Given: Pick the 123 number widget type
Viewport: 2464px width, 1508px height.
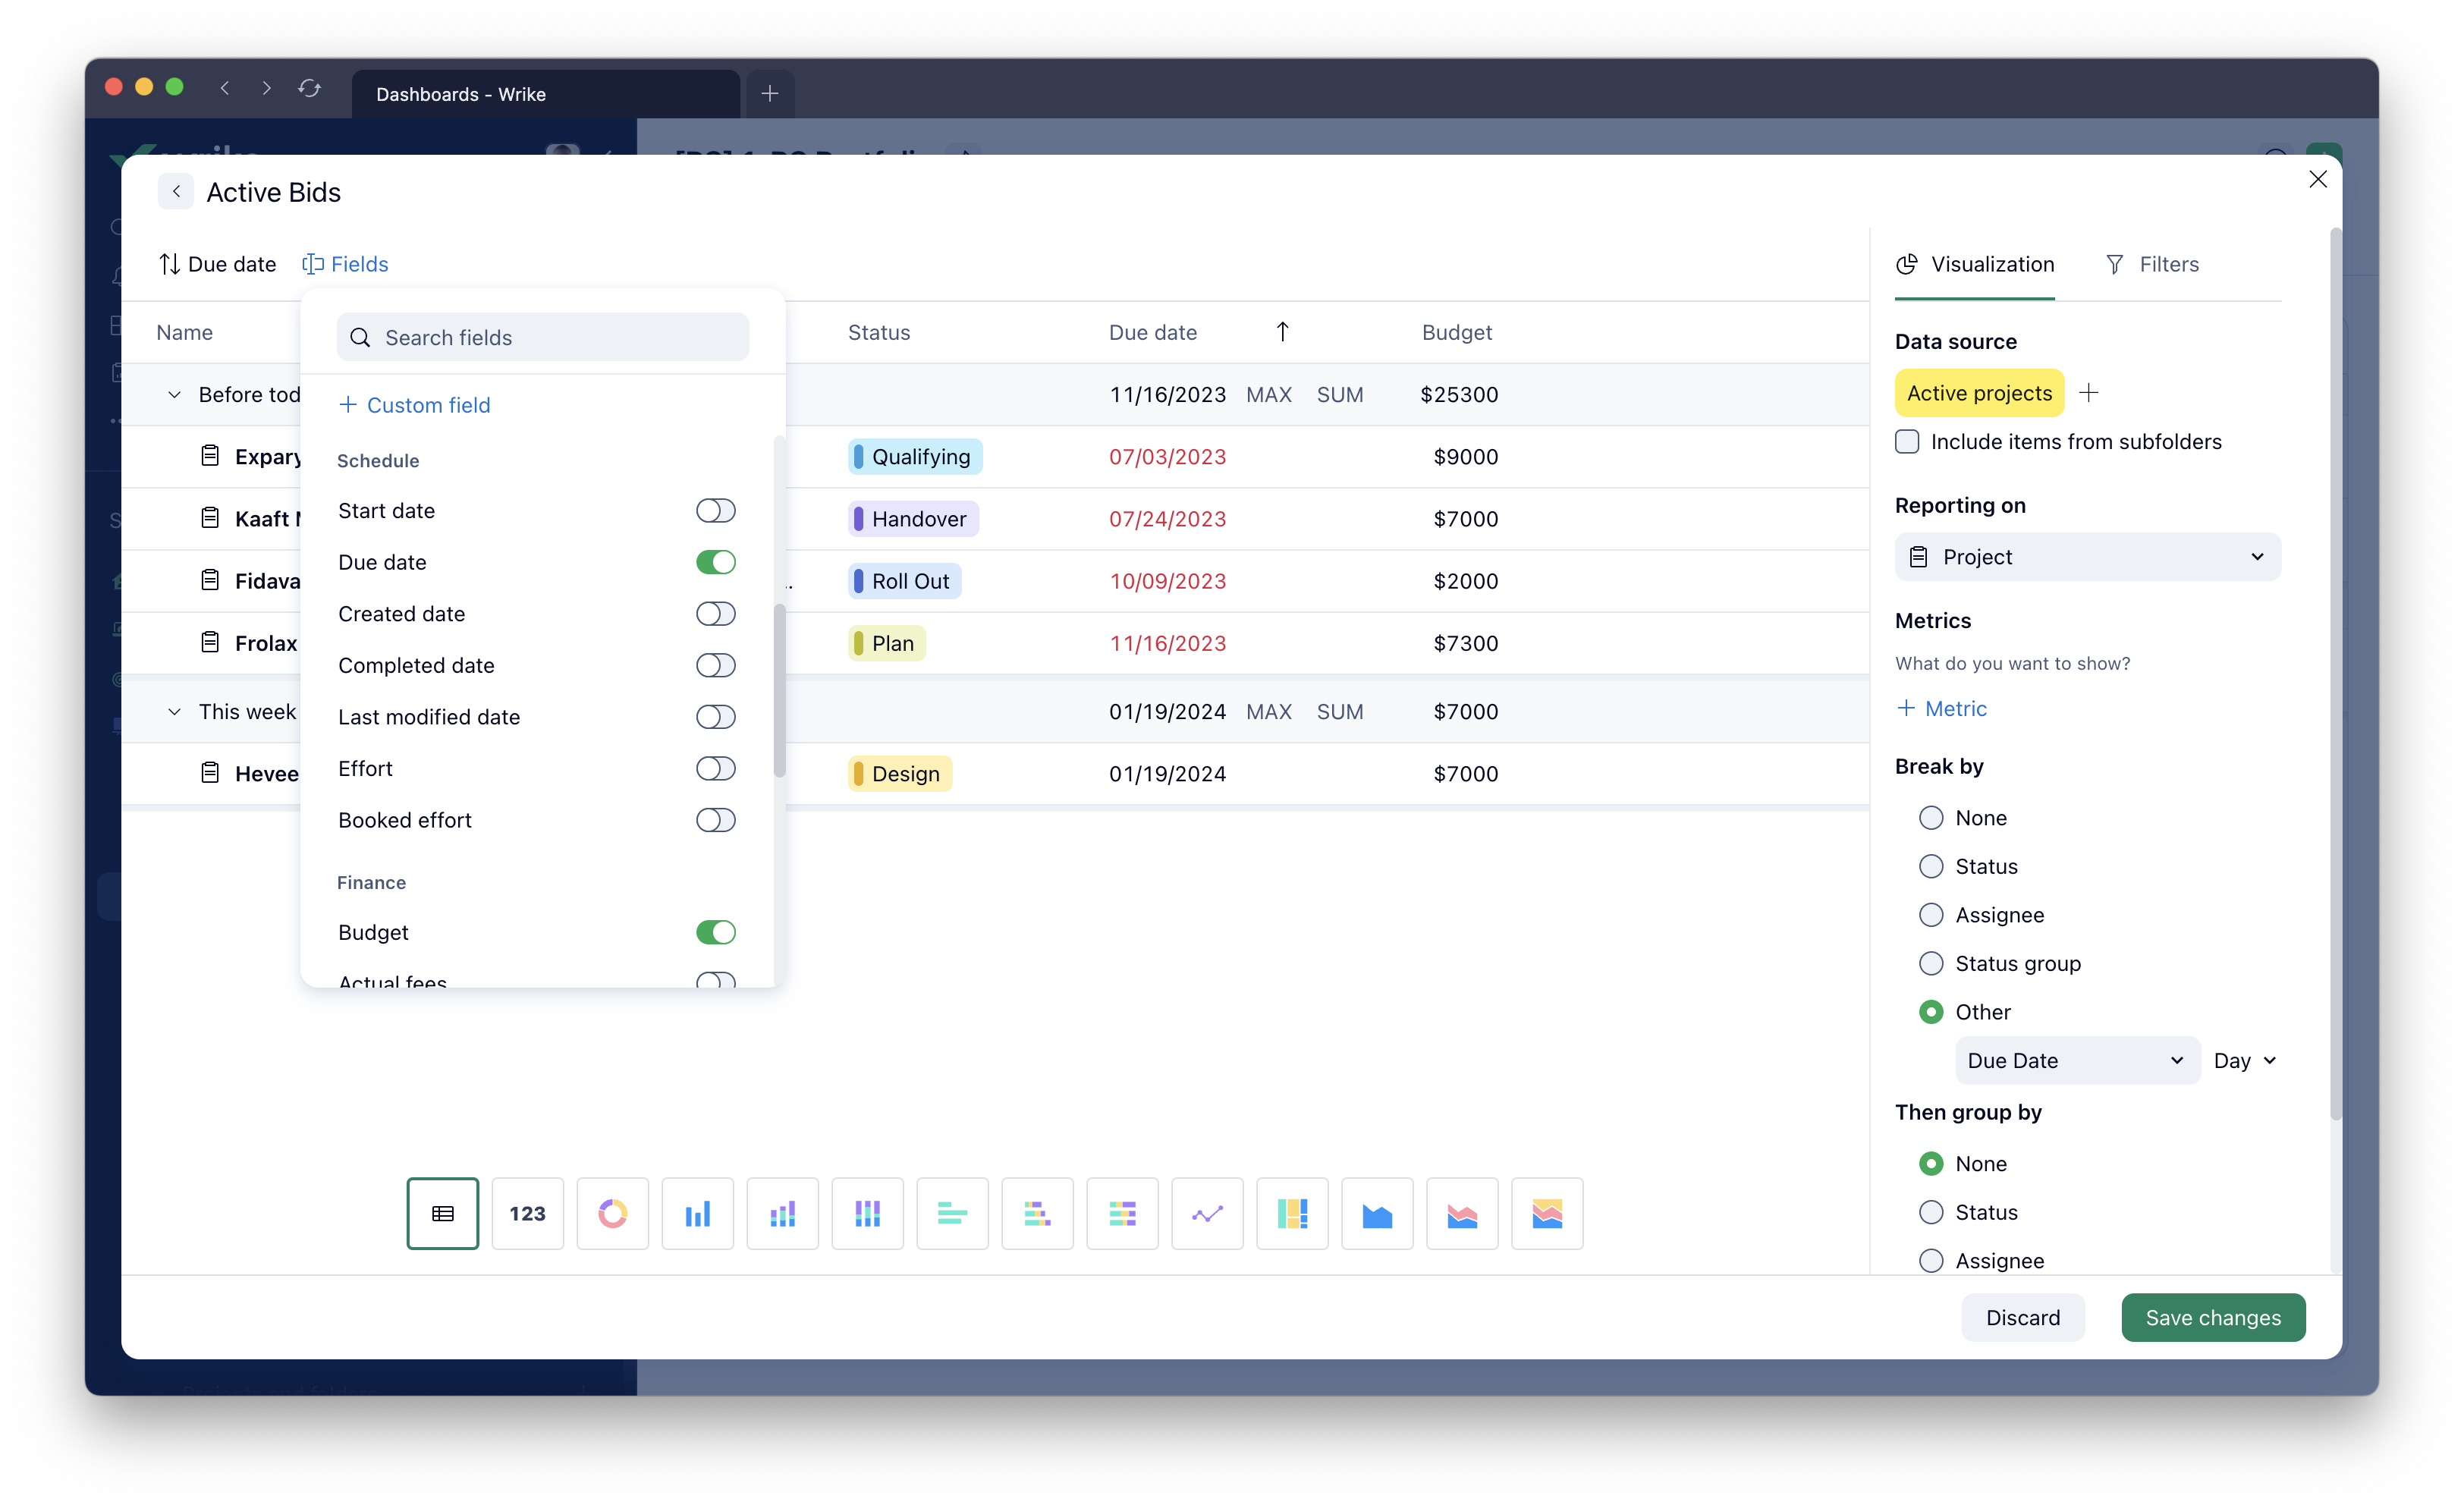Looking at the screenshot, I should point(527,1213).
